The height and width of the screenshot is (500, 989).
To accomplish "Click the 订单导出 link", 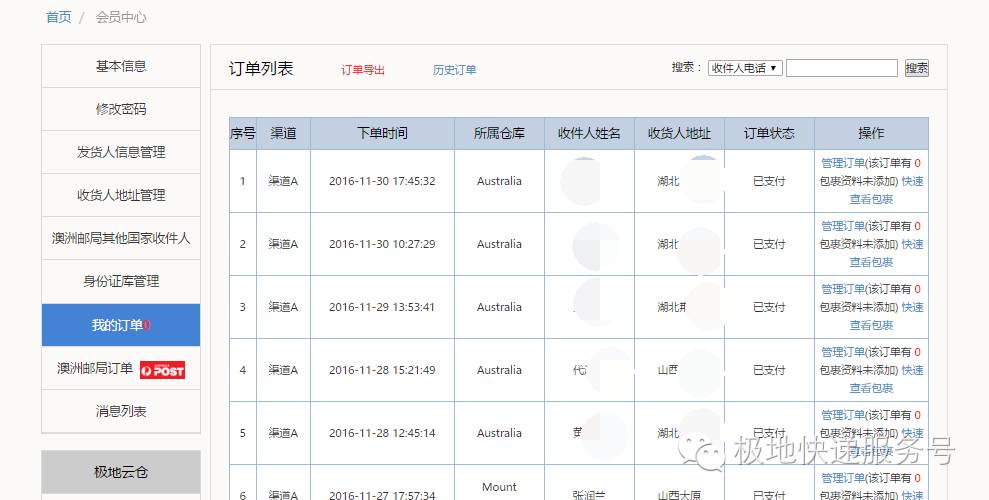I will pos(363,70).
